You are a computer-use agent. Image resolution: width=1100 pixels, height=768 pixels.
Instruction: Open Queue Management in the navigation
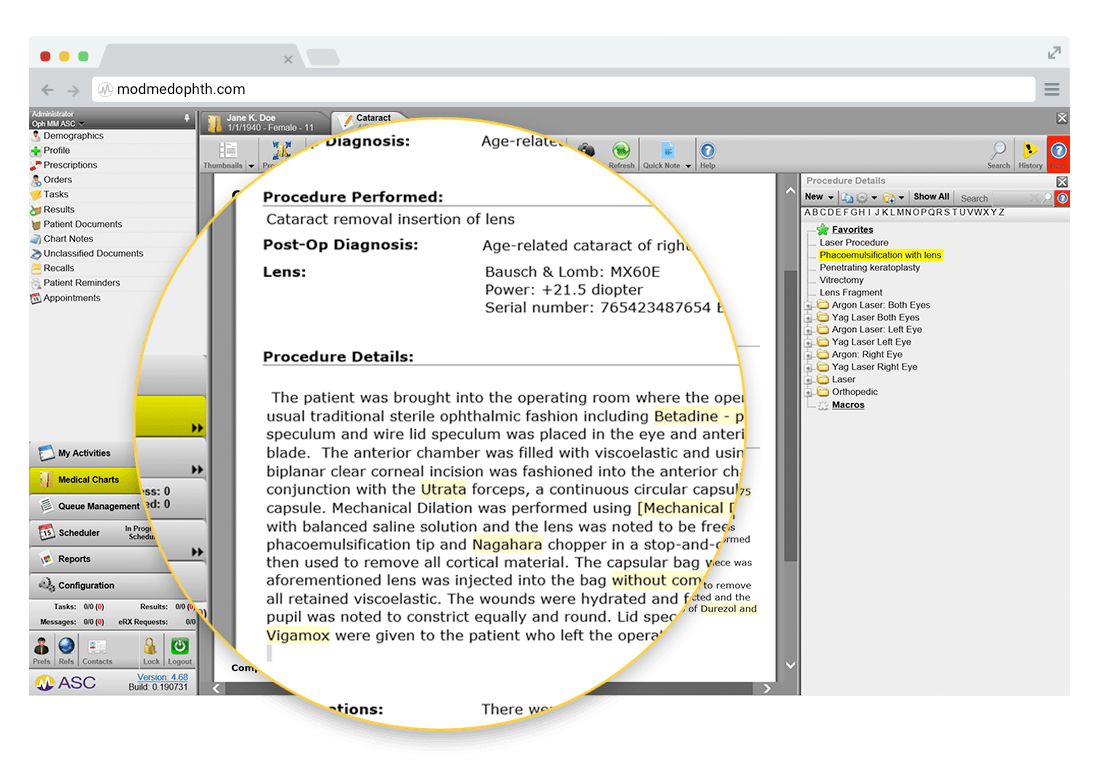(x=86, y=506)
